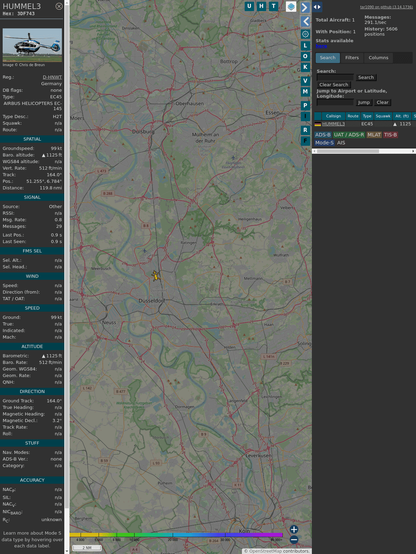This screenshot has height=554, width=416.
Task: Zoom out with the minus icon
Action: click(x=294, y=540)
